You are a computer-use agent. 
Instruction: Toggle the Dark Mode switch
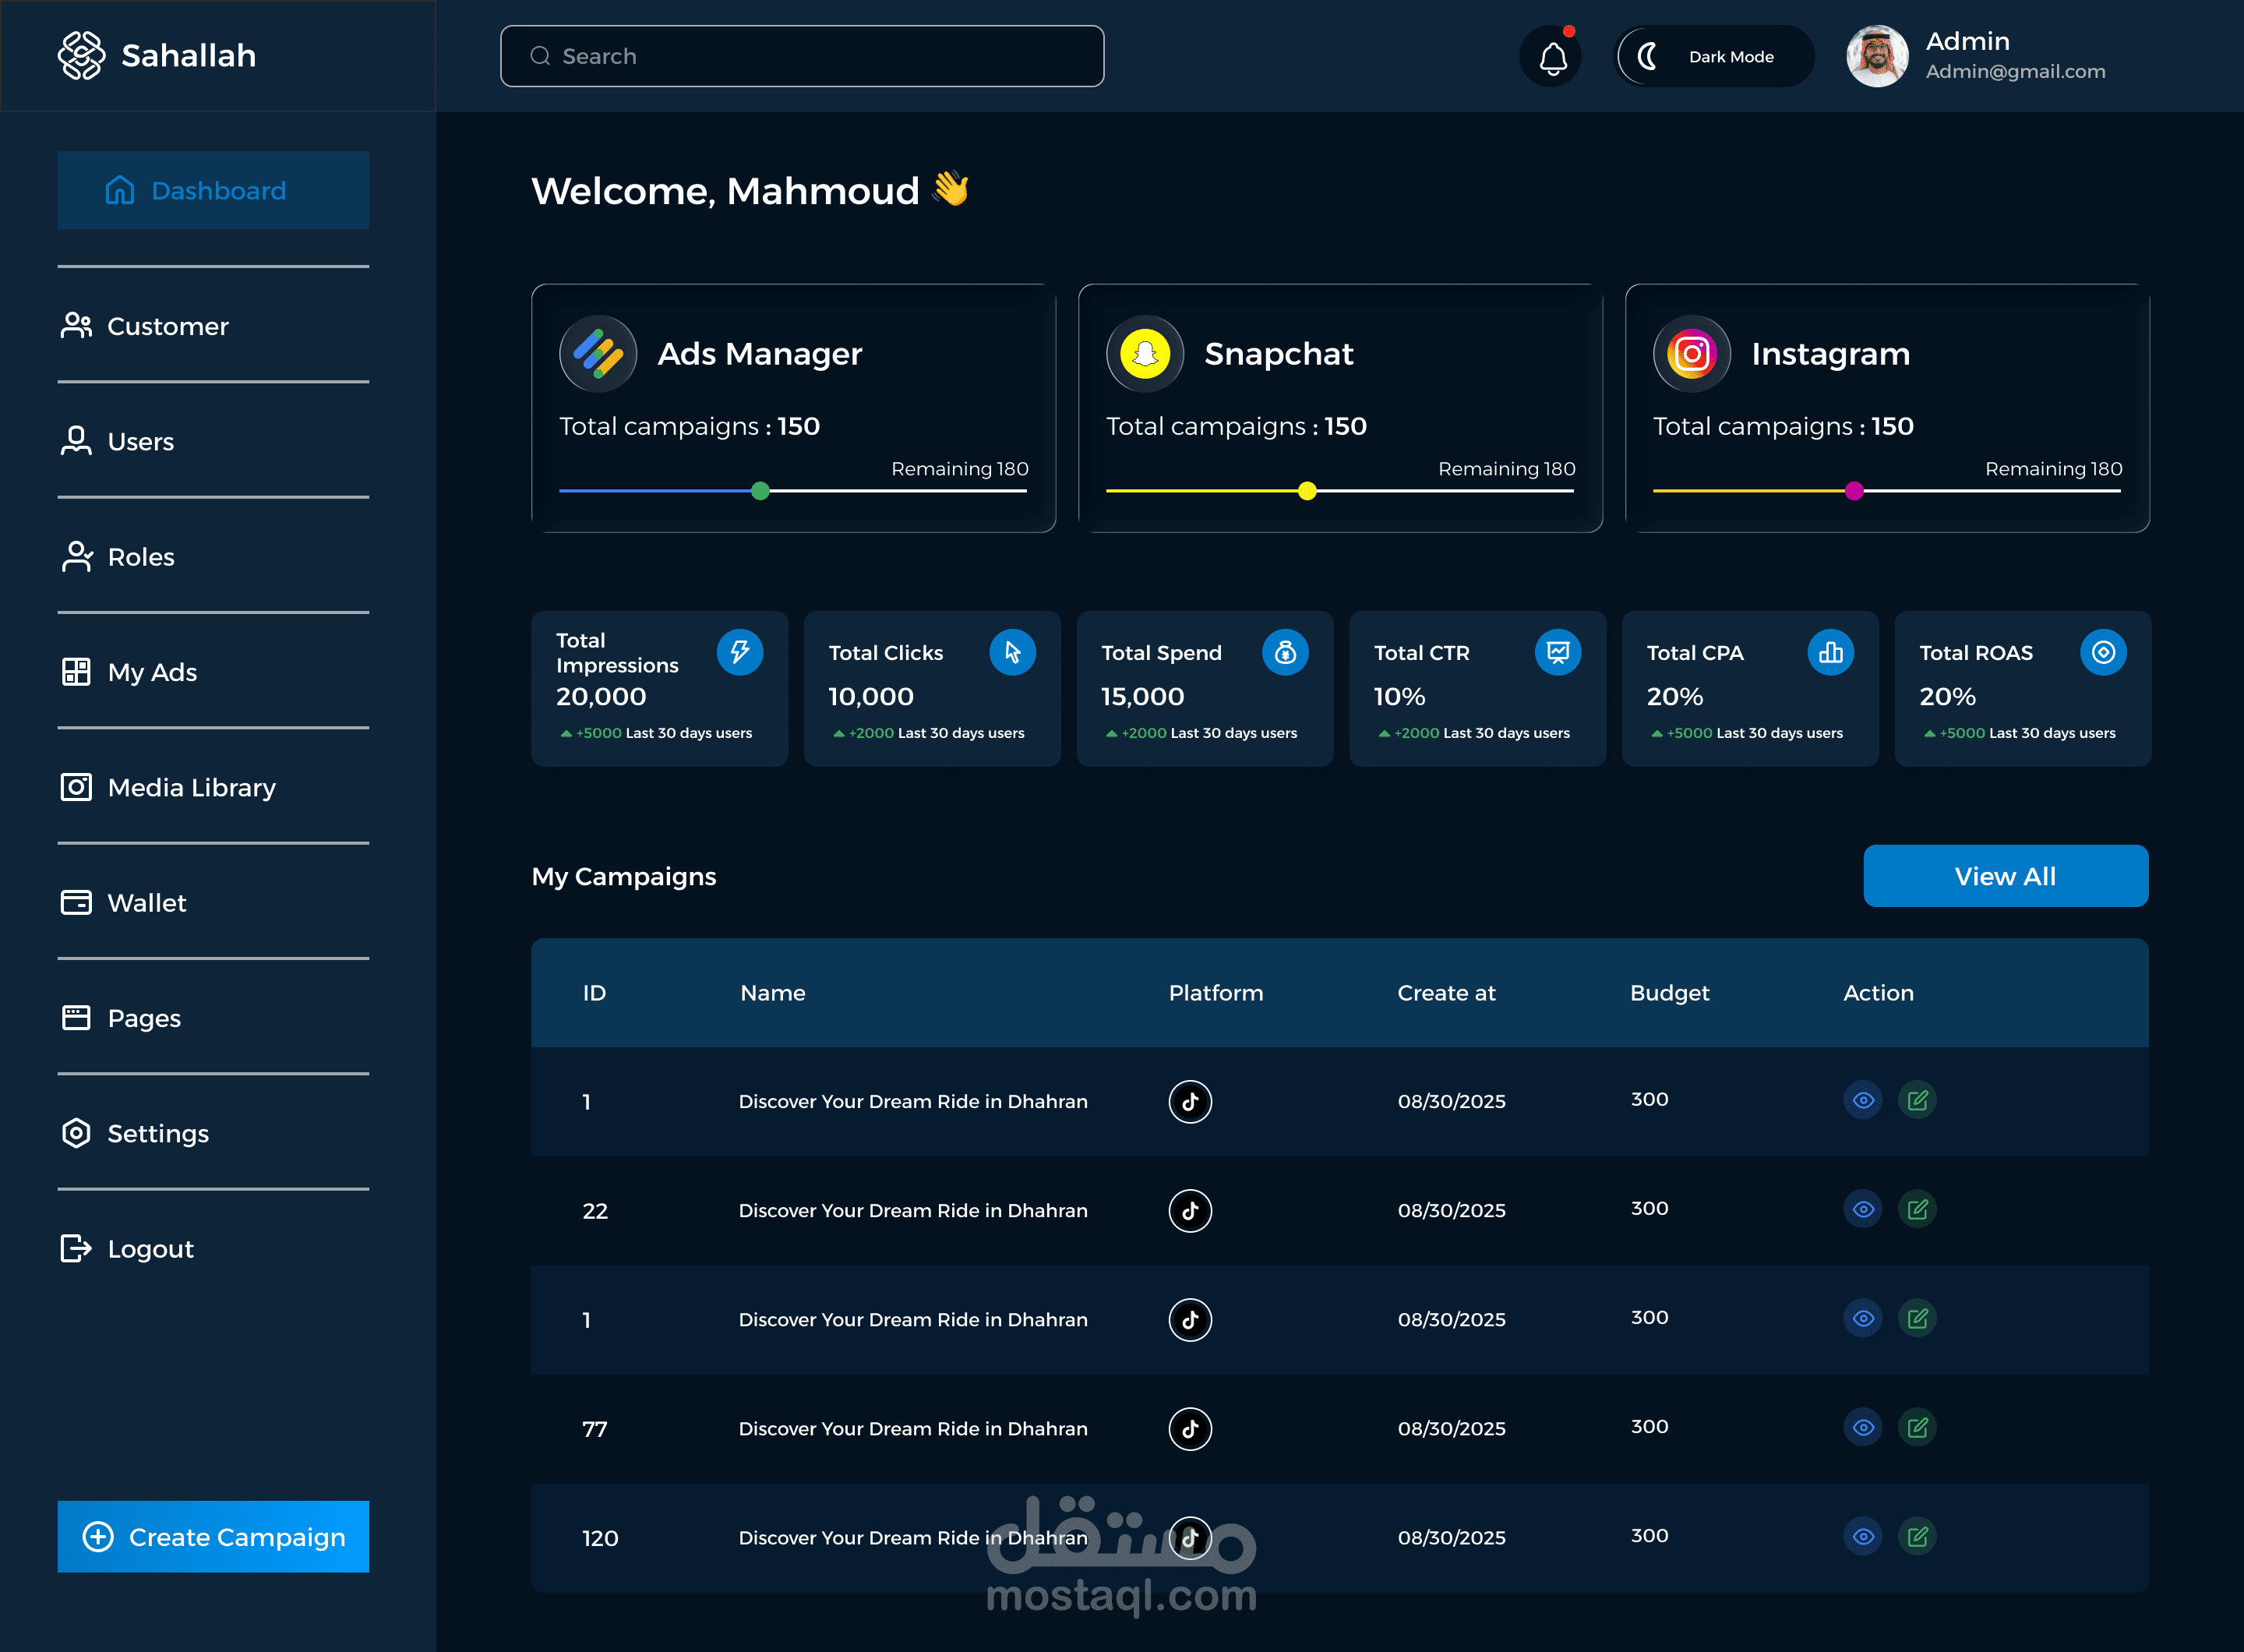(x=1714, y=57)
